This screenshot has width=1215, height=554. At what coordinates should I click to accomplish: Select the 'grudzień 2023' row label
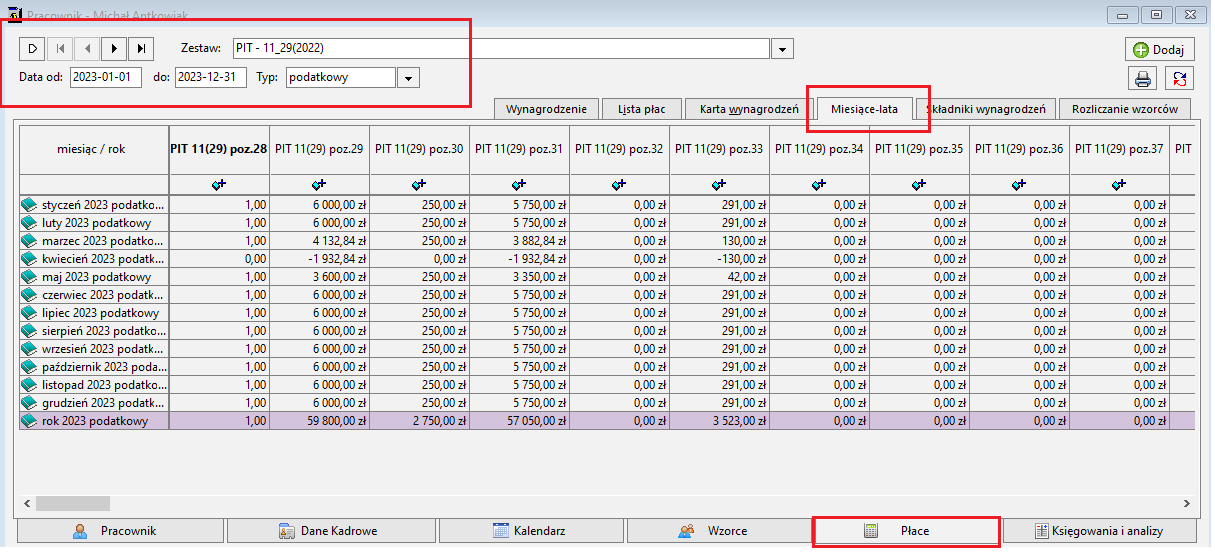pos(103,403)
